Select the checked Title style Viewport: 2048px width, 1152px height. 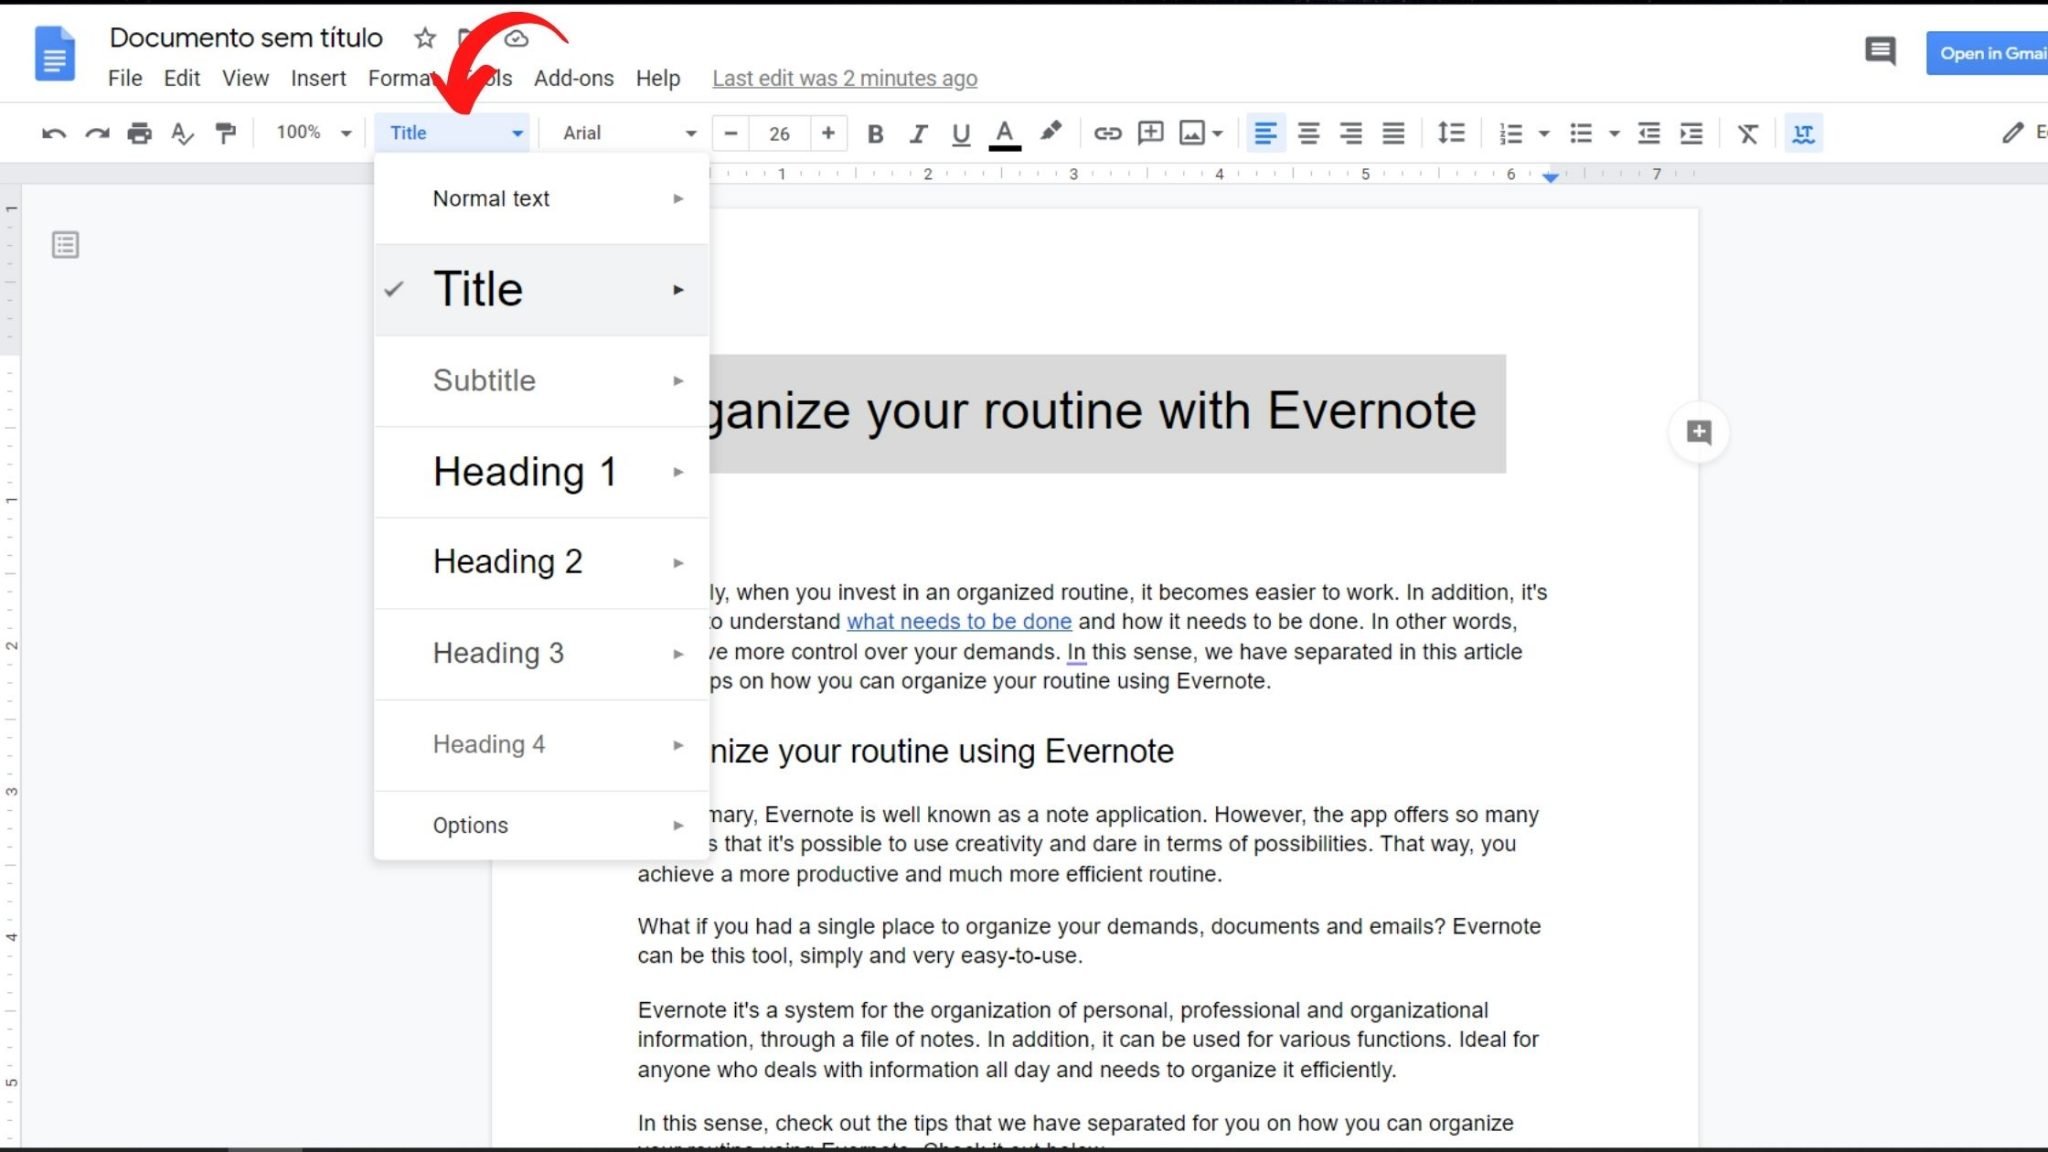pyautogui.click(x=541, y=290)
